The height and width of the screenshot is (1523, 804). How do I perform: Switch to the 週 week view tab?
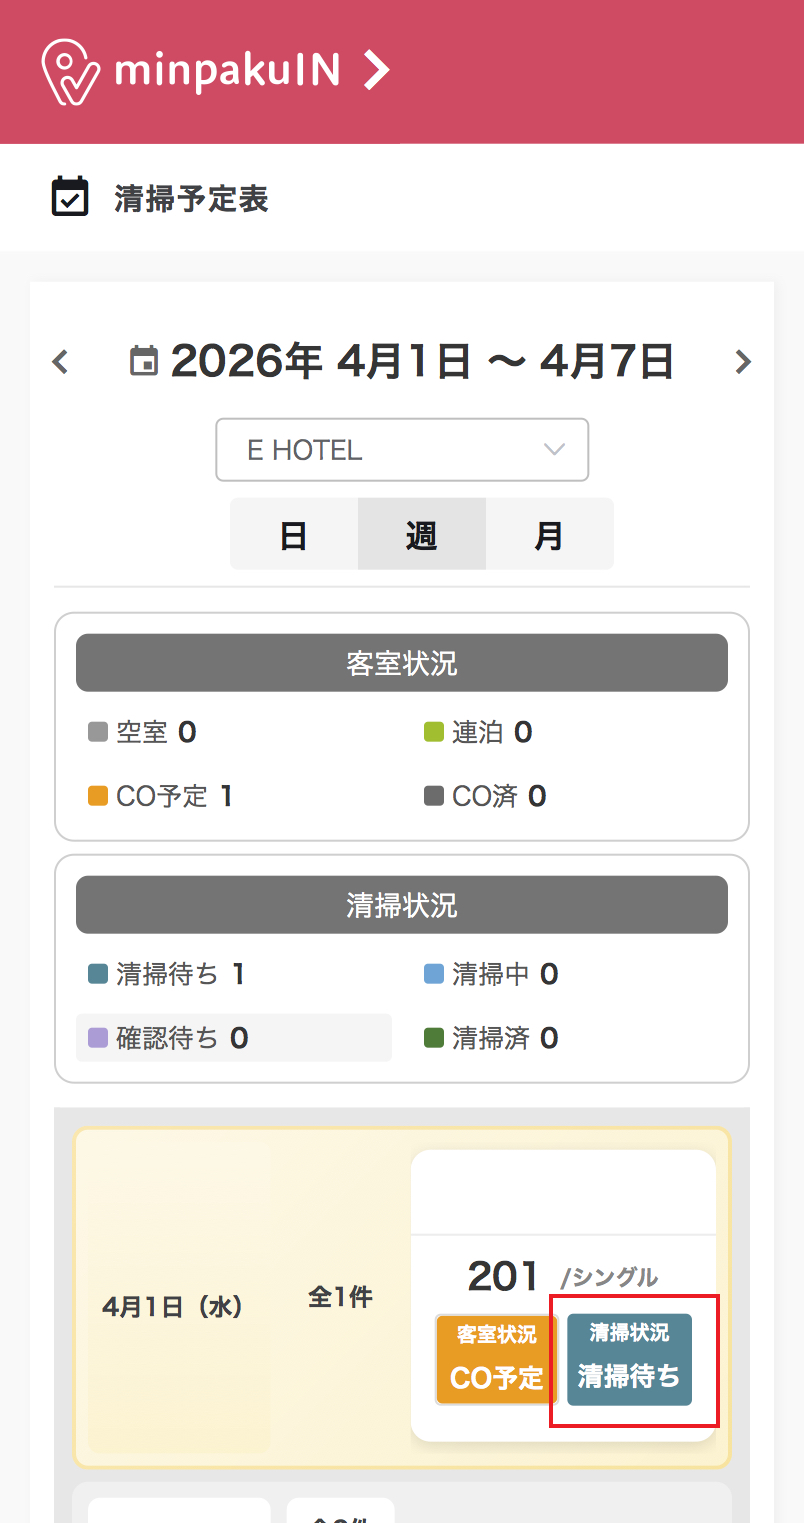421,534
